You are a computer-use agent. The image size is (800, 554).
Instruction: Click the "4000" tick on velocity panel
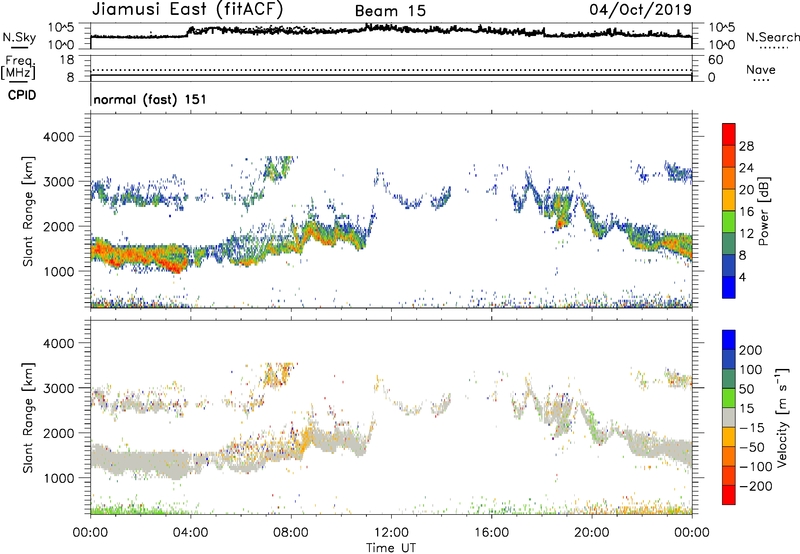[x=59, y=343]
